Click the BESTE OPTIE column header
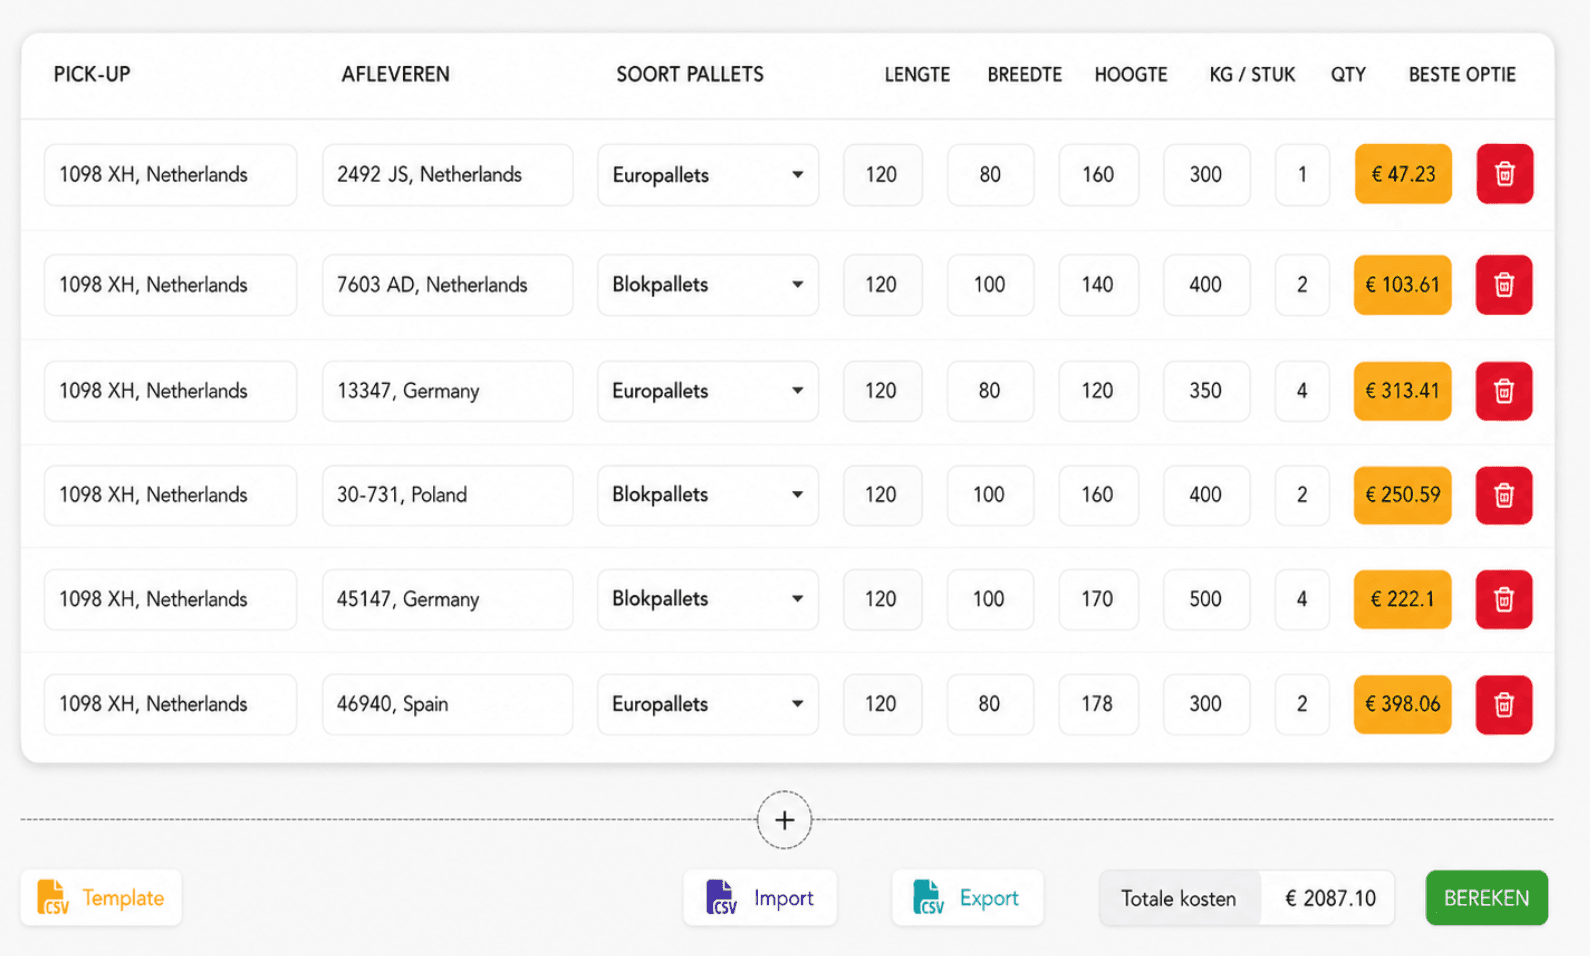1590x956 pixels. 1462,74
